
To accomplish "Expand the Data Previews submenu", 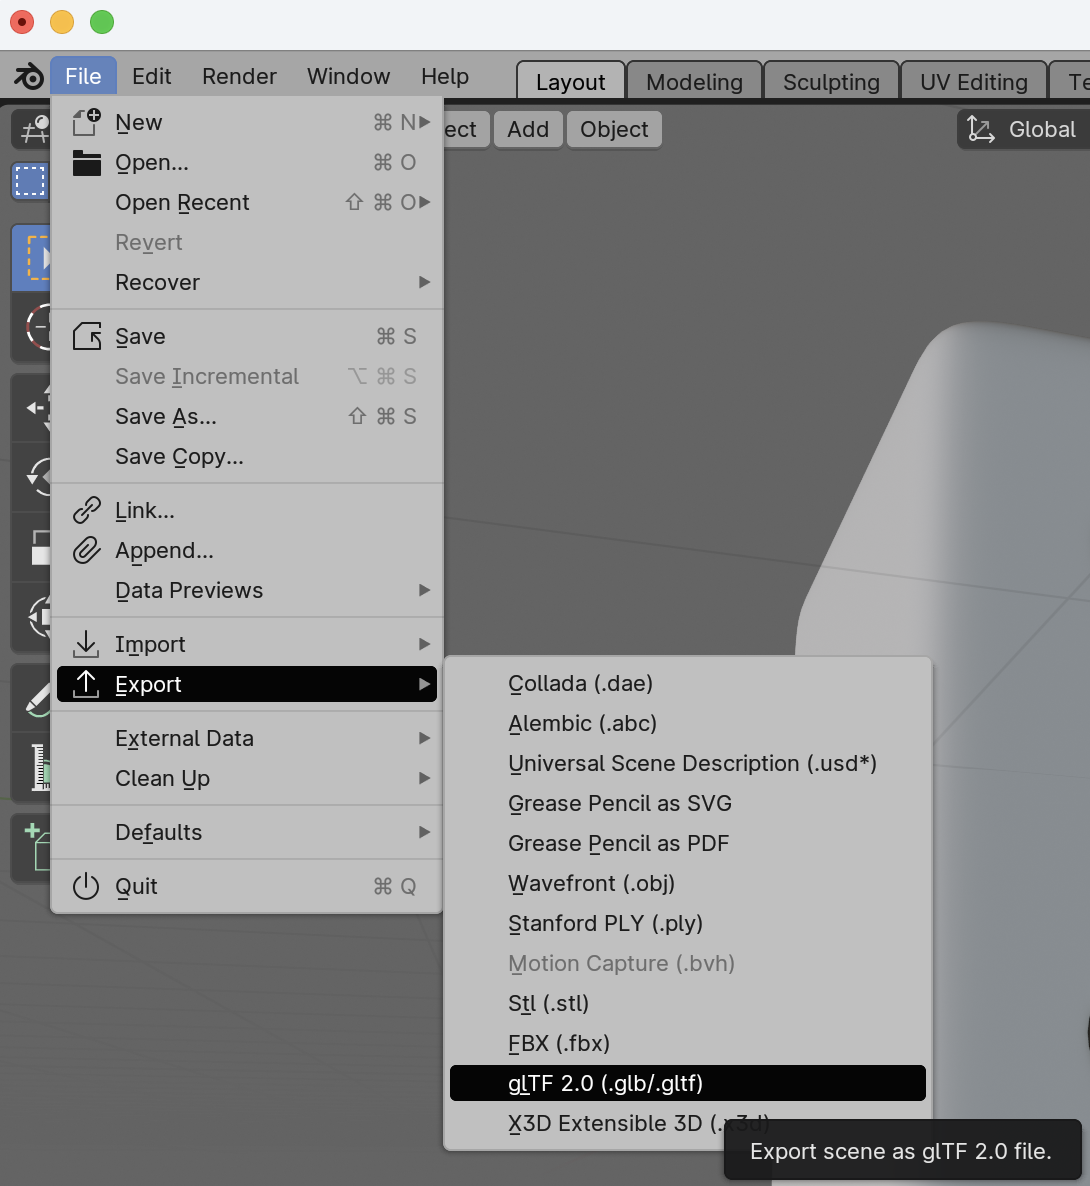I will [424, 590].
